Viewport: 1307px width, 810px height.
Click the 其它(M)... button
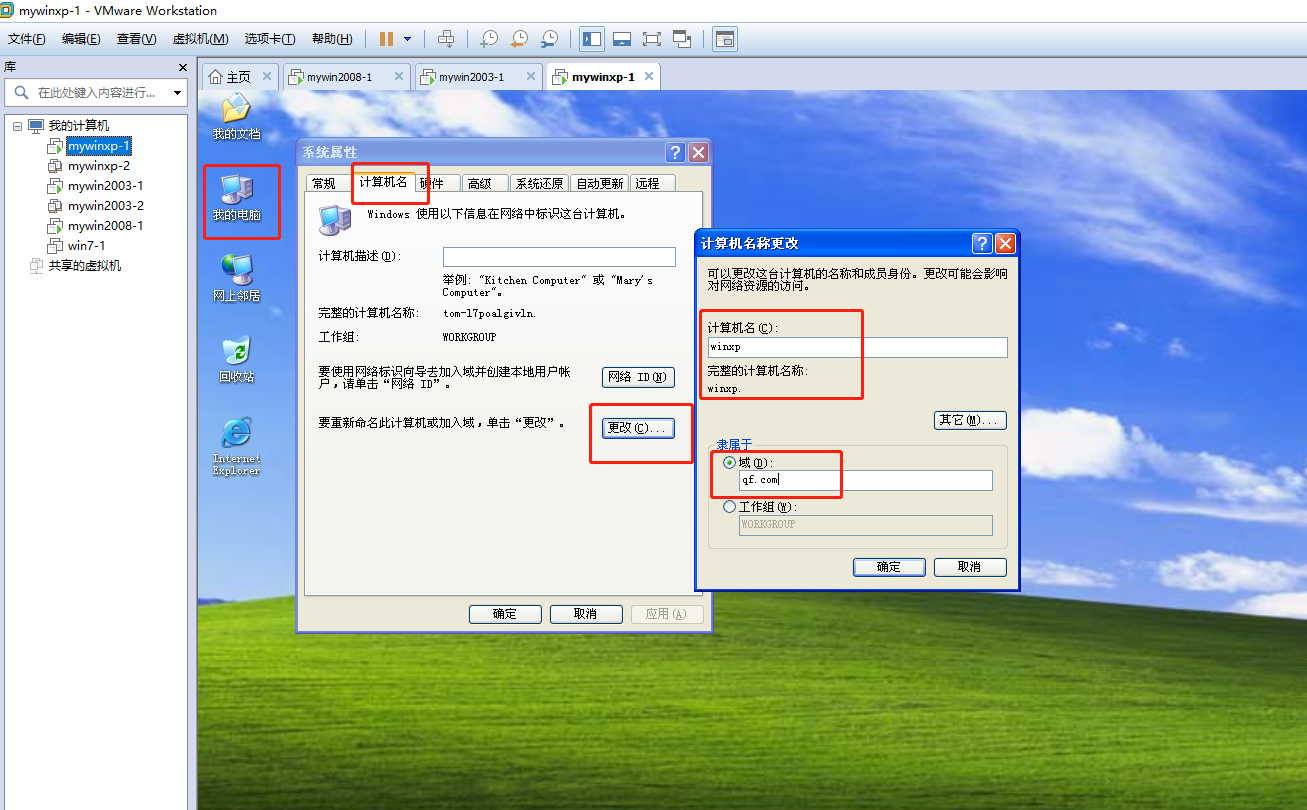(x=970, y=420)
